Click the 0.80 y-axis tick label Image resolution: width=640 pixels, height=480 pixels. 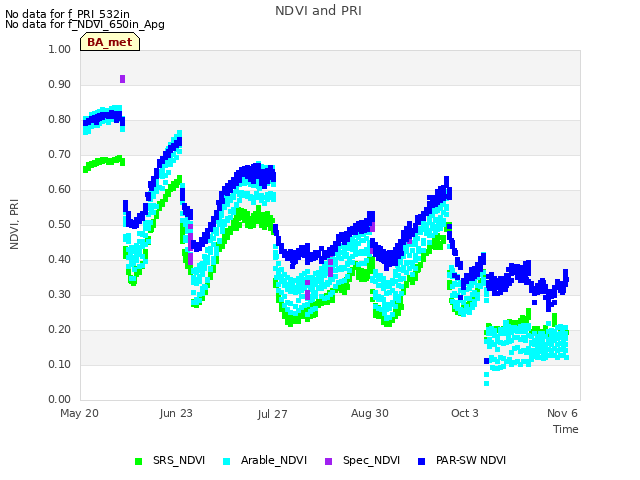(60, 120)
